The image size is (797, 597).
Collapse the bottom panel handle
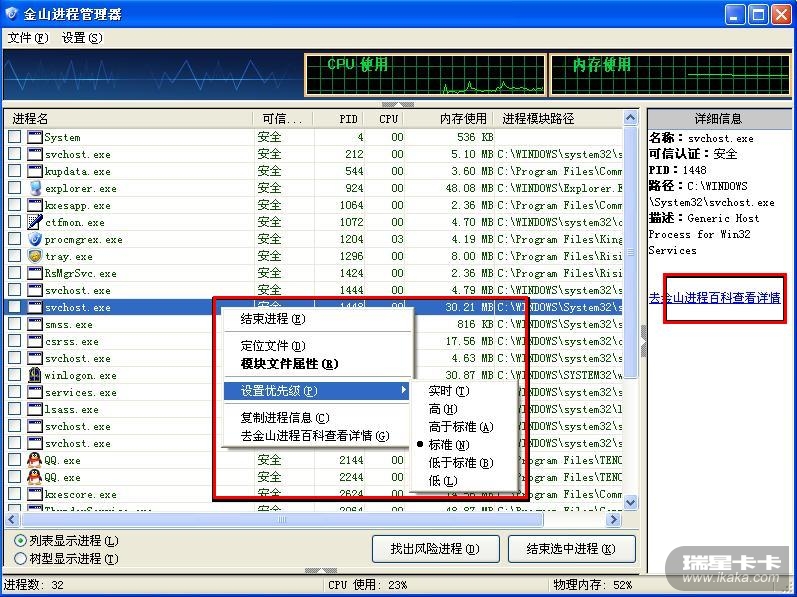[321, 571]
